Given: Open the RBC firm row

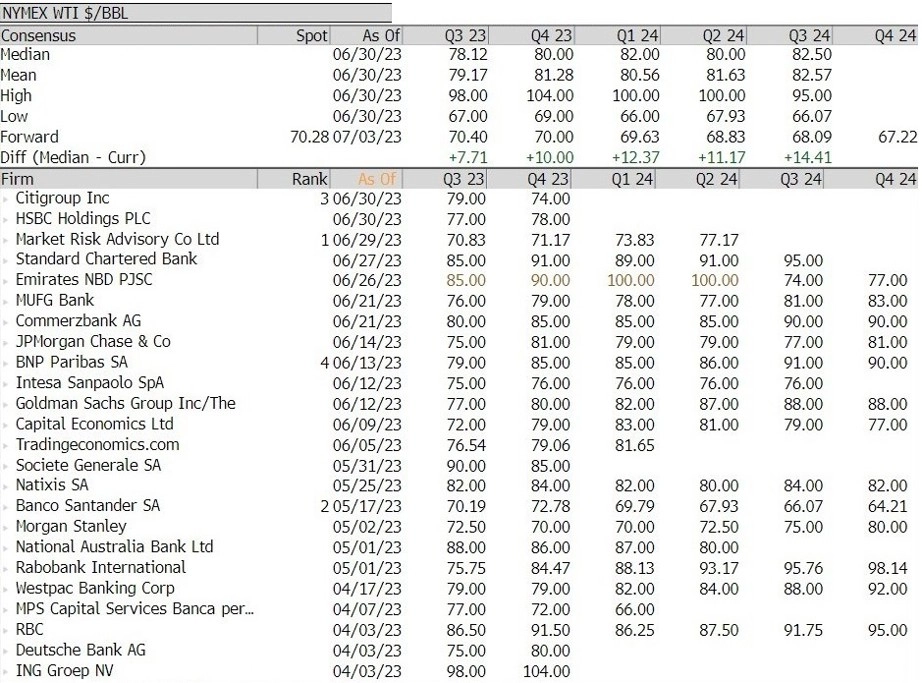Looking at the screenshot, I should 459,630.
